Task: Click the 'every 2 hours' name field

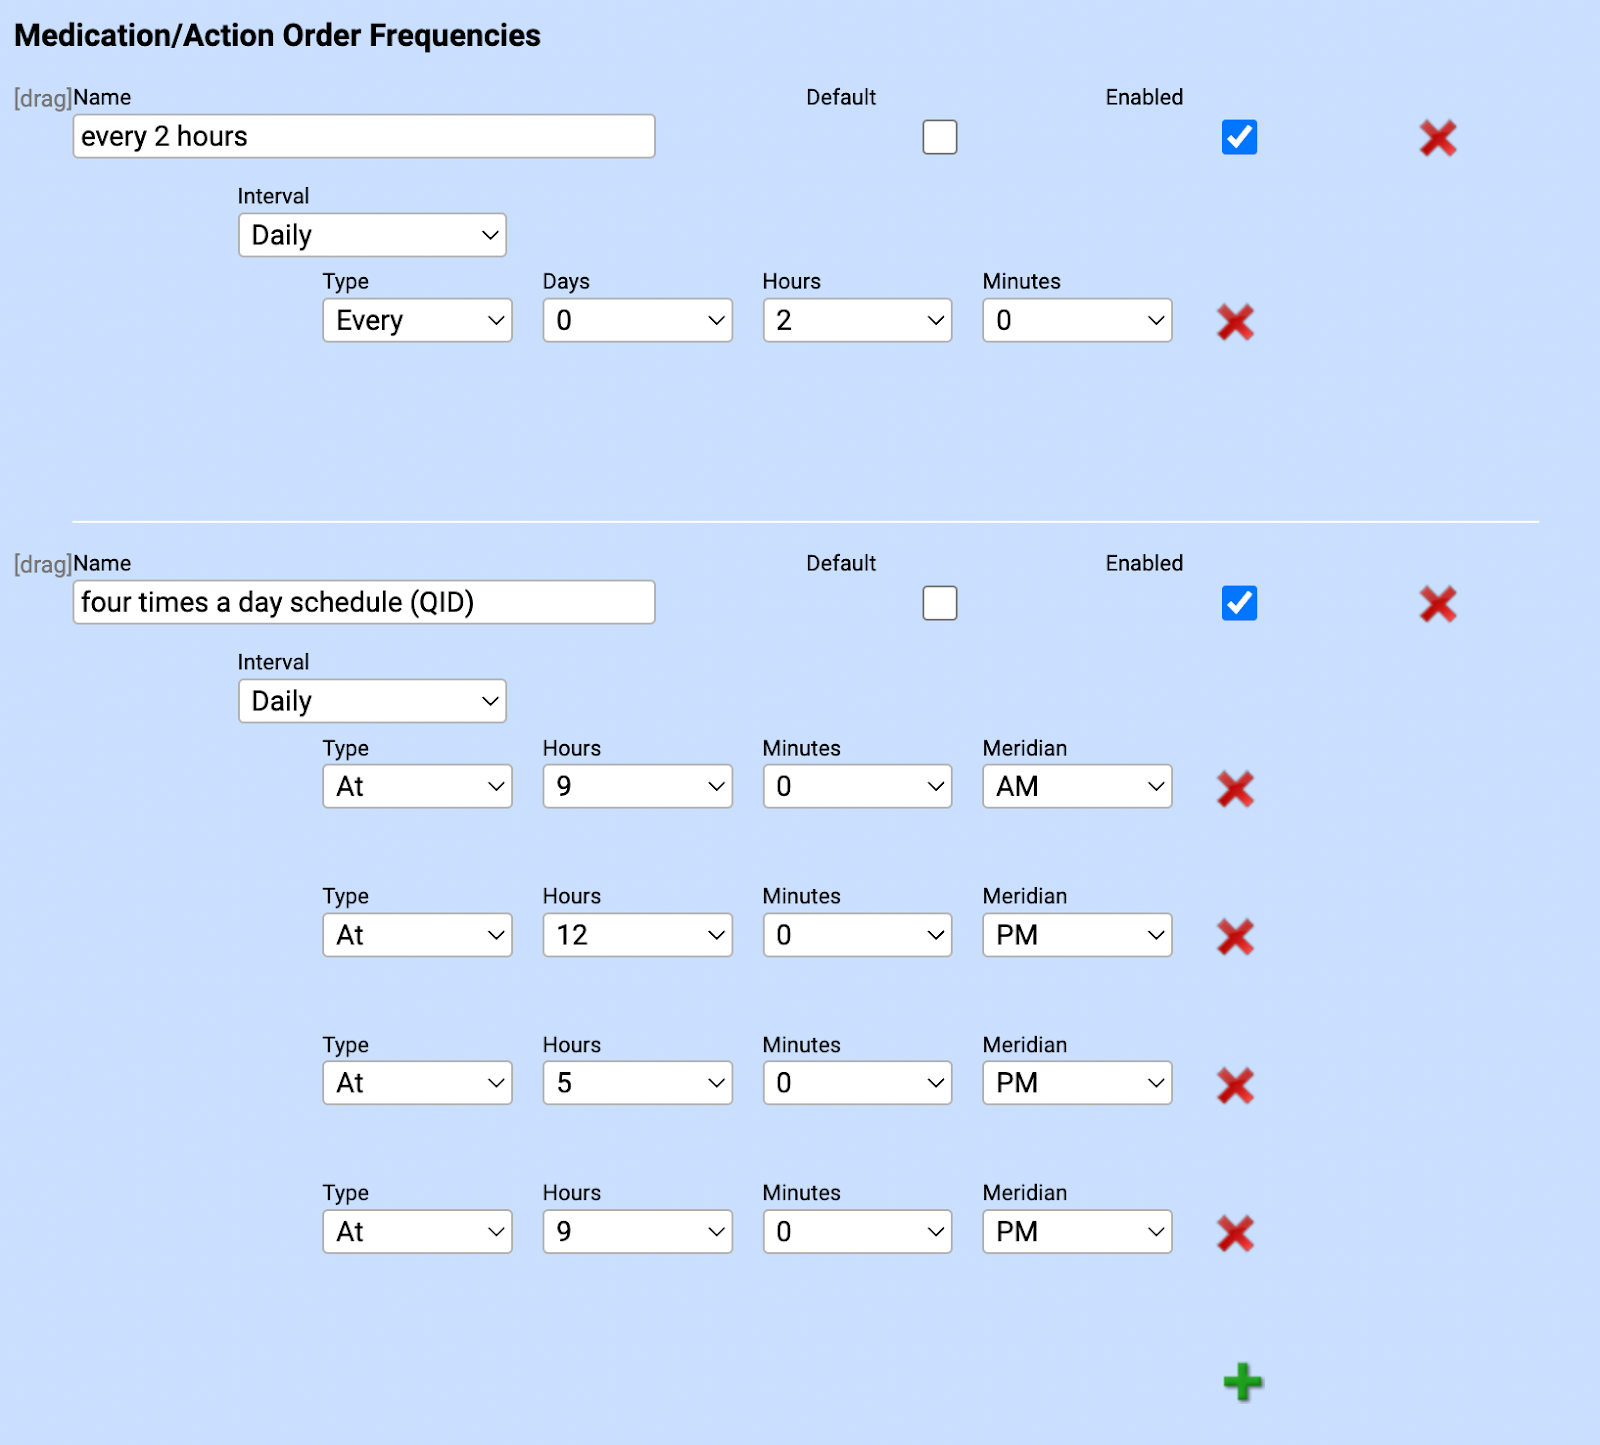Action: pos(363,136)
